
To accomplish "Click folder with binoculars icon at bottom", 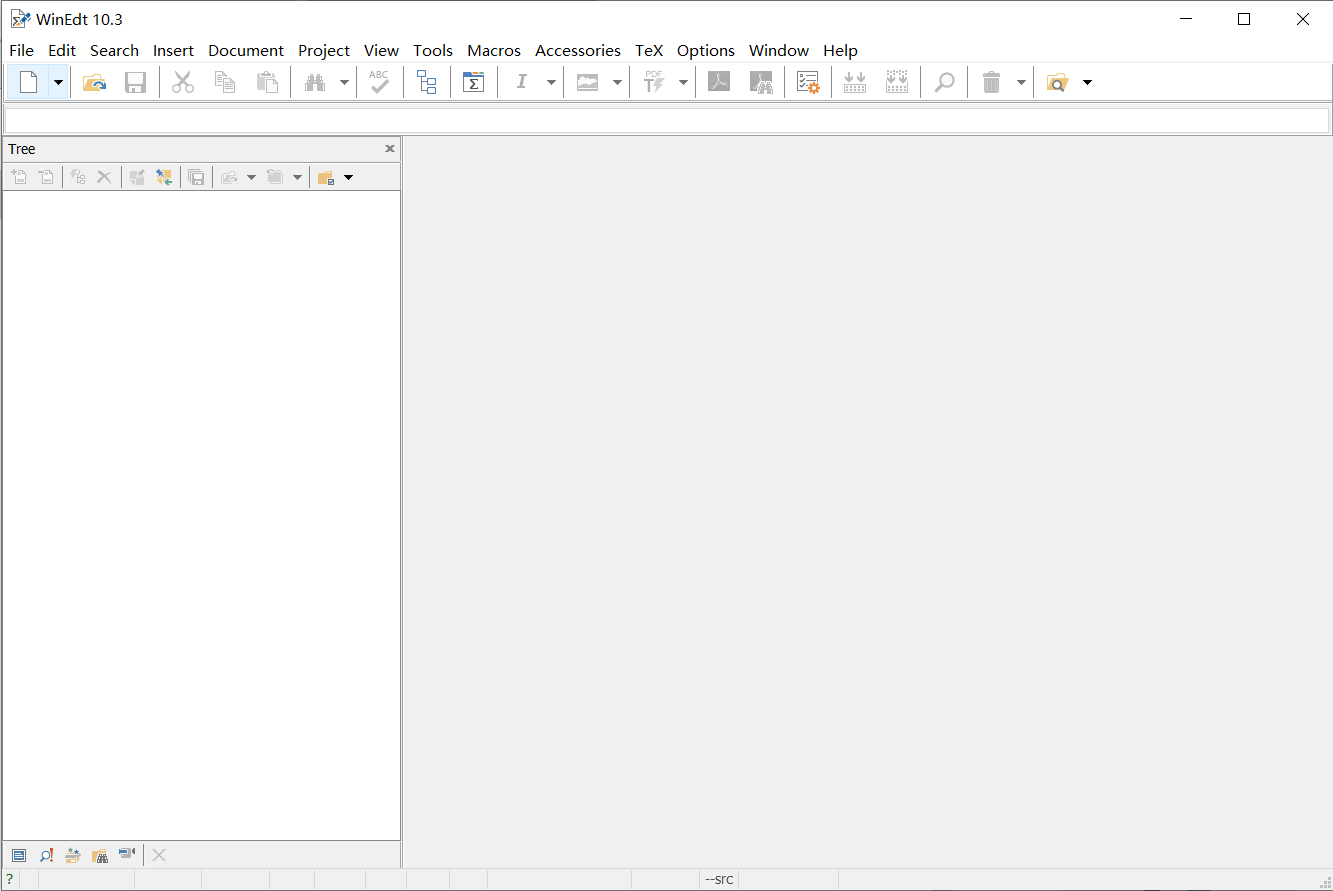I will (100, 855).
